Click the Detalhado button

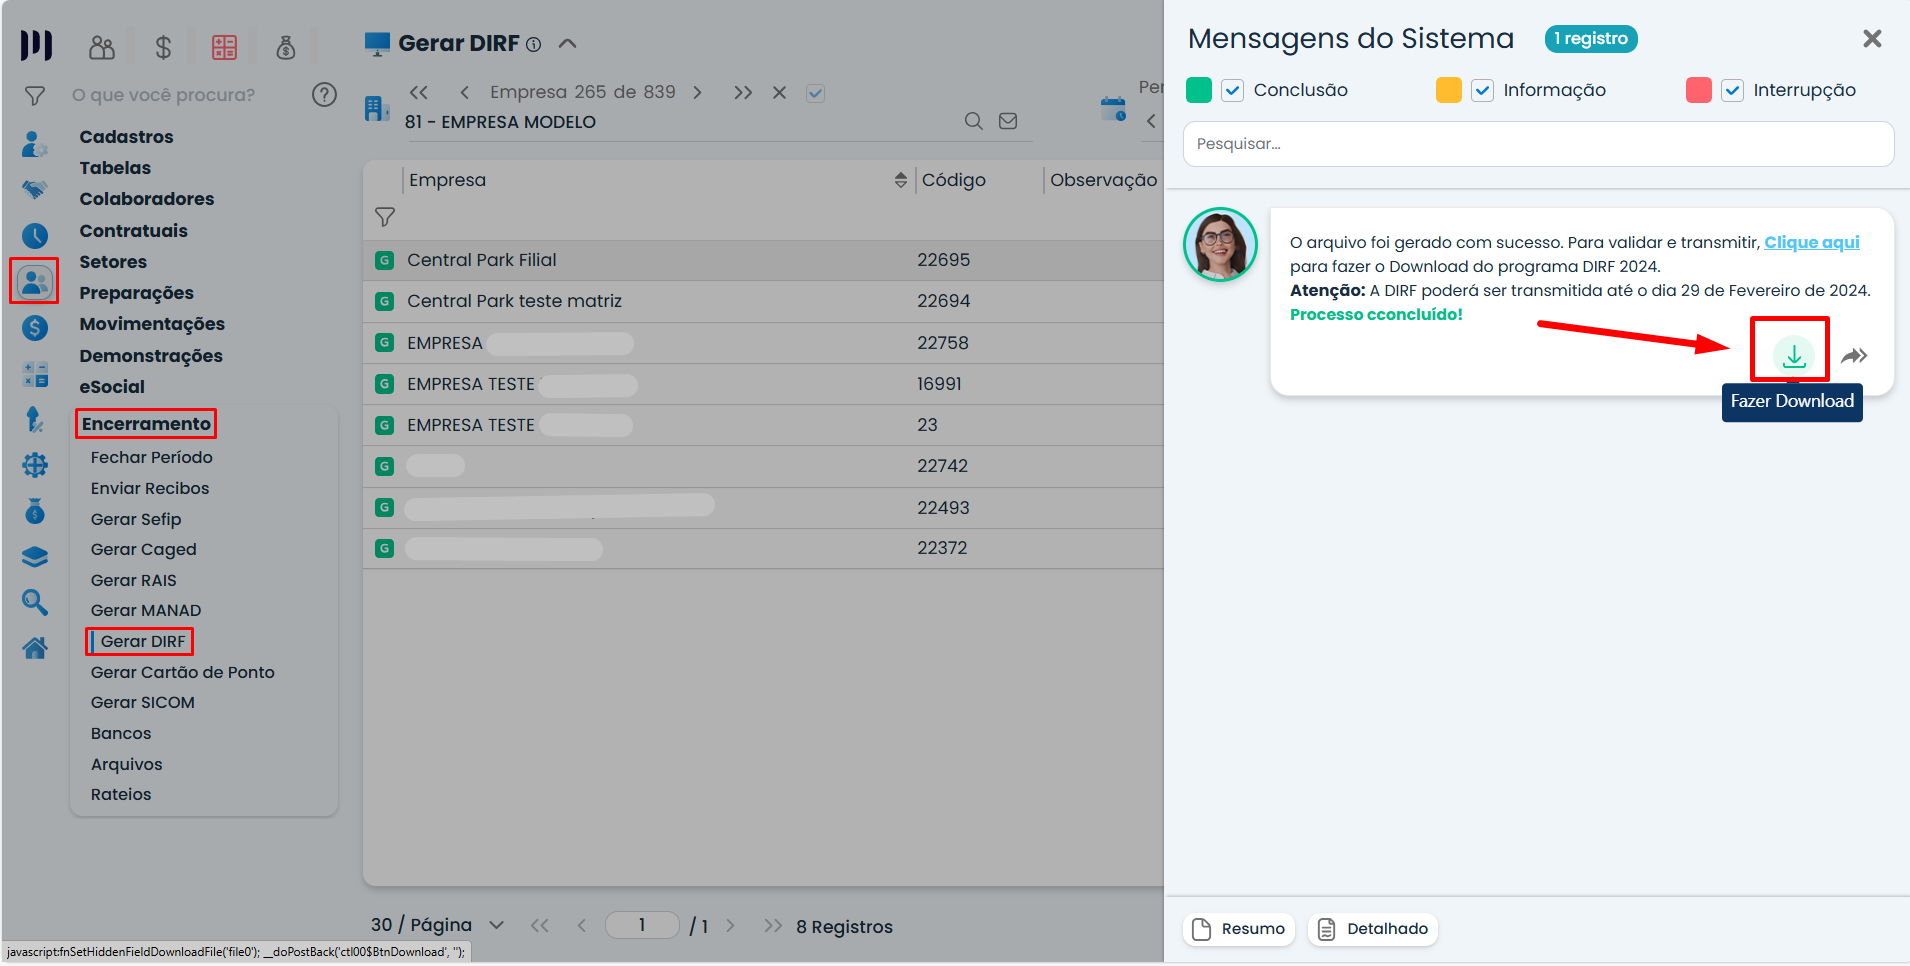1373,929
